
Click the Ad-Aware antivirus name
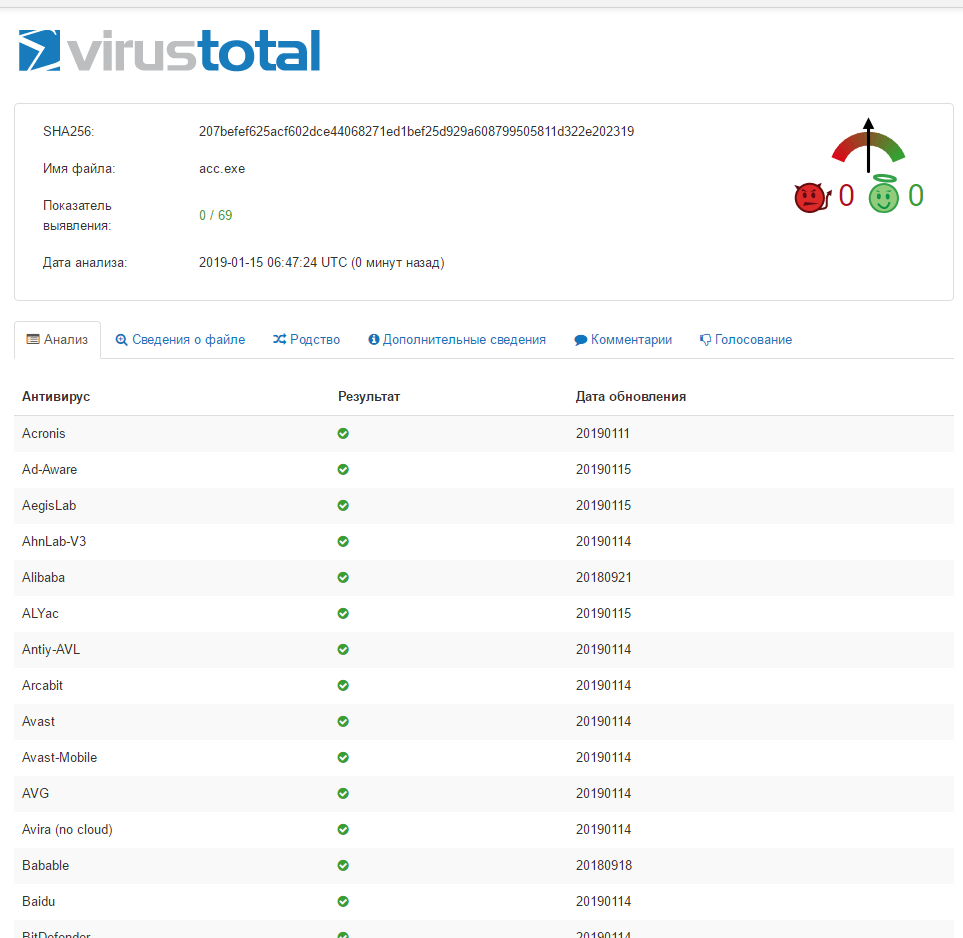50,469
